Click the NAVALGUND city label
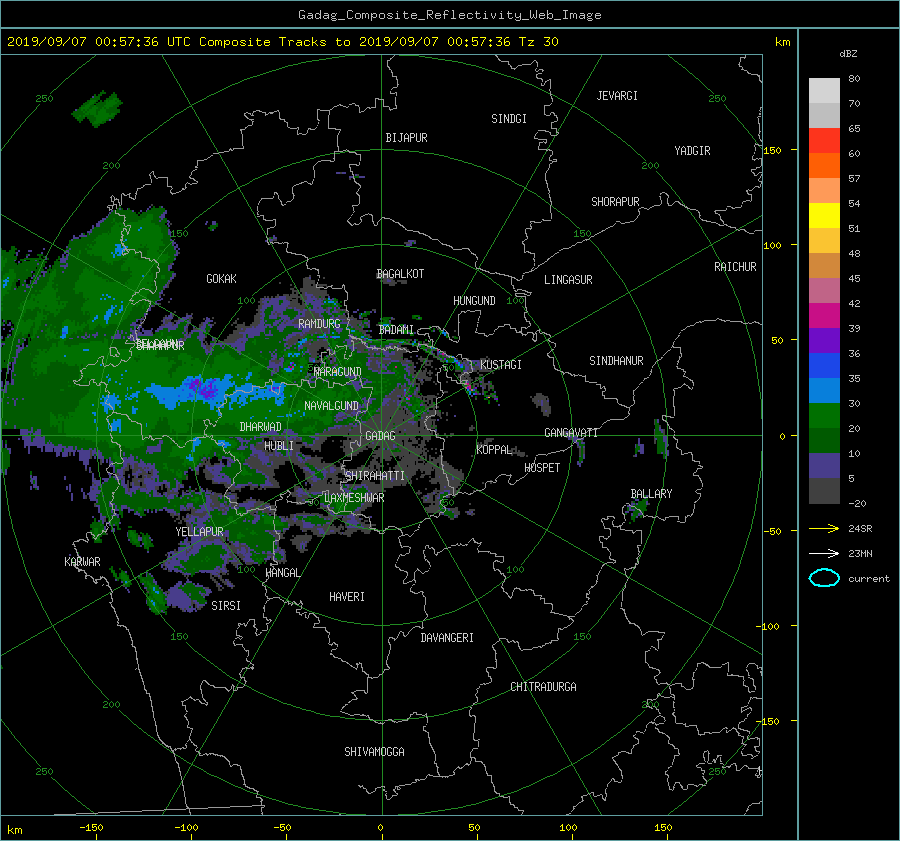900x841 pixels. pos(331,406)
